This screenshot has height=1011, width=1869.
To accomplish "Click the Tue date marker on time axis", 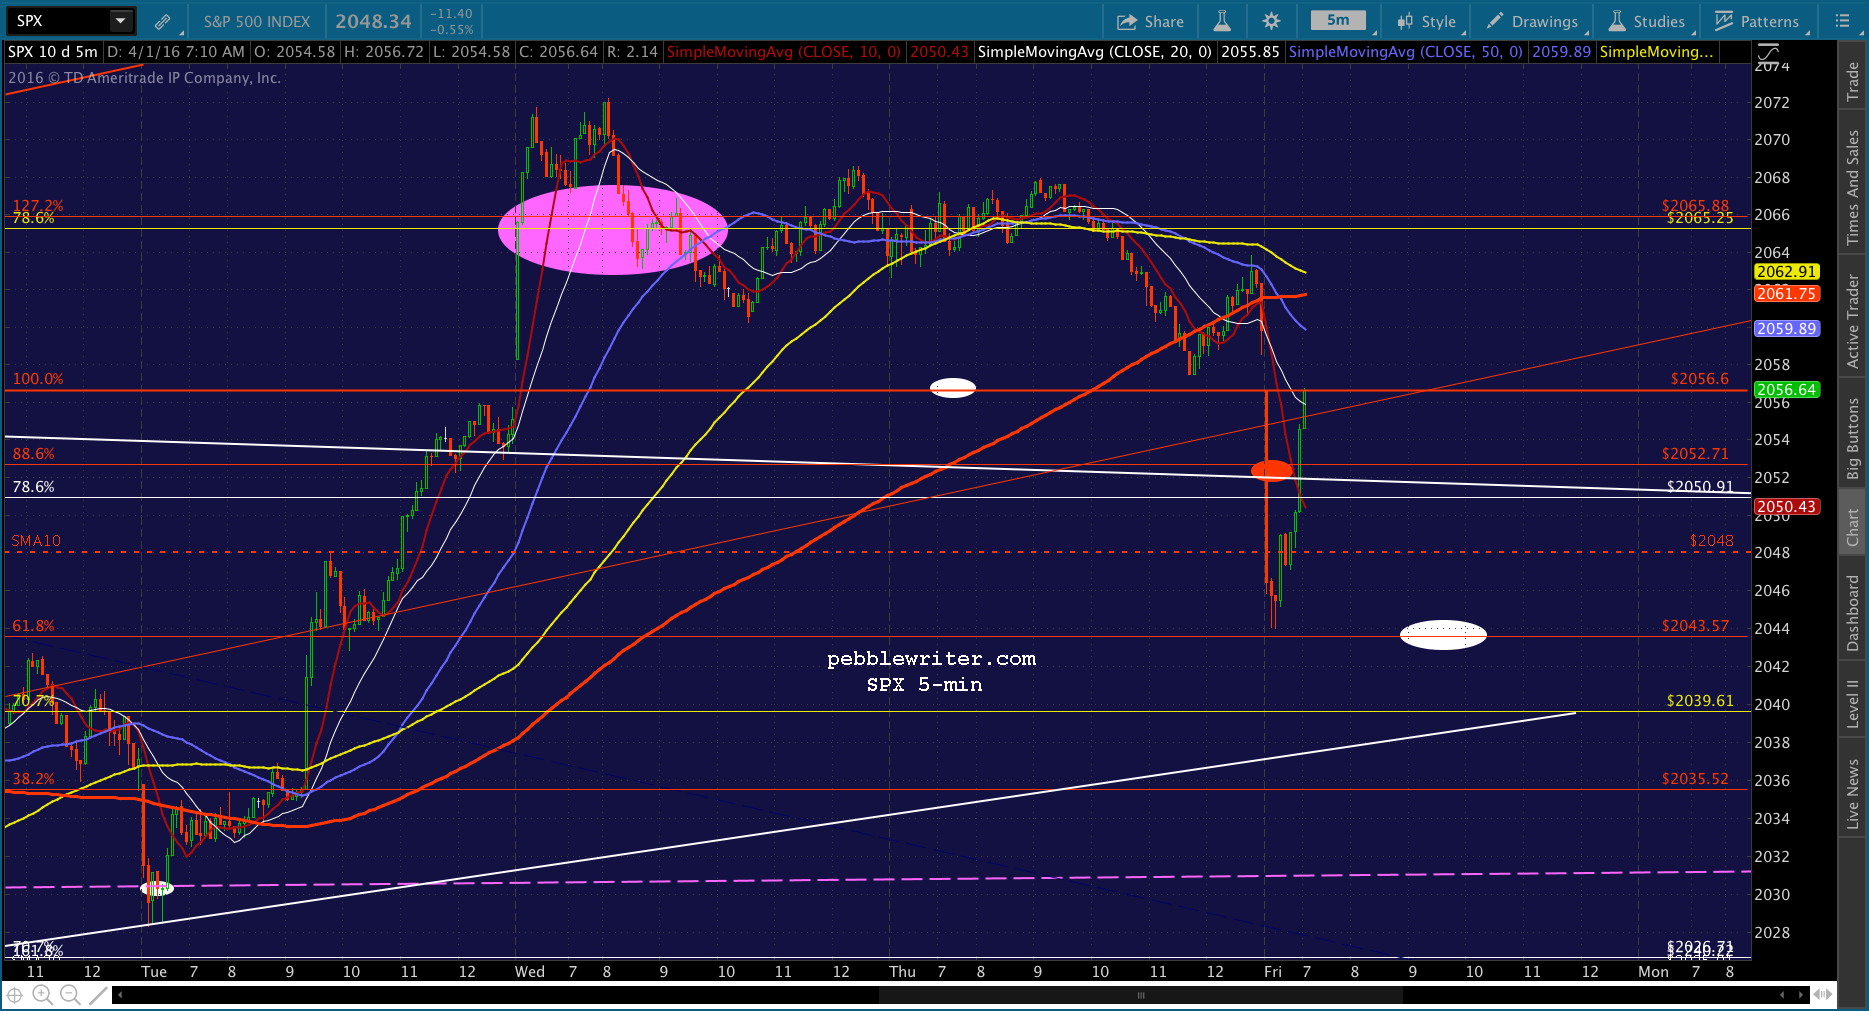I will tap(154, 972).
